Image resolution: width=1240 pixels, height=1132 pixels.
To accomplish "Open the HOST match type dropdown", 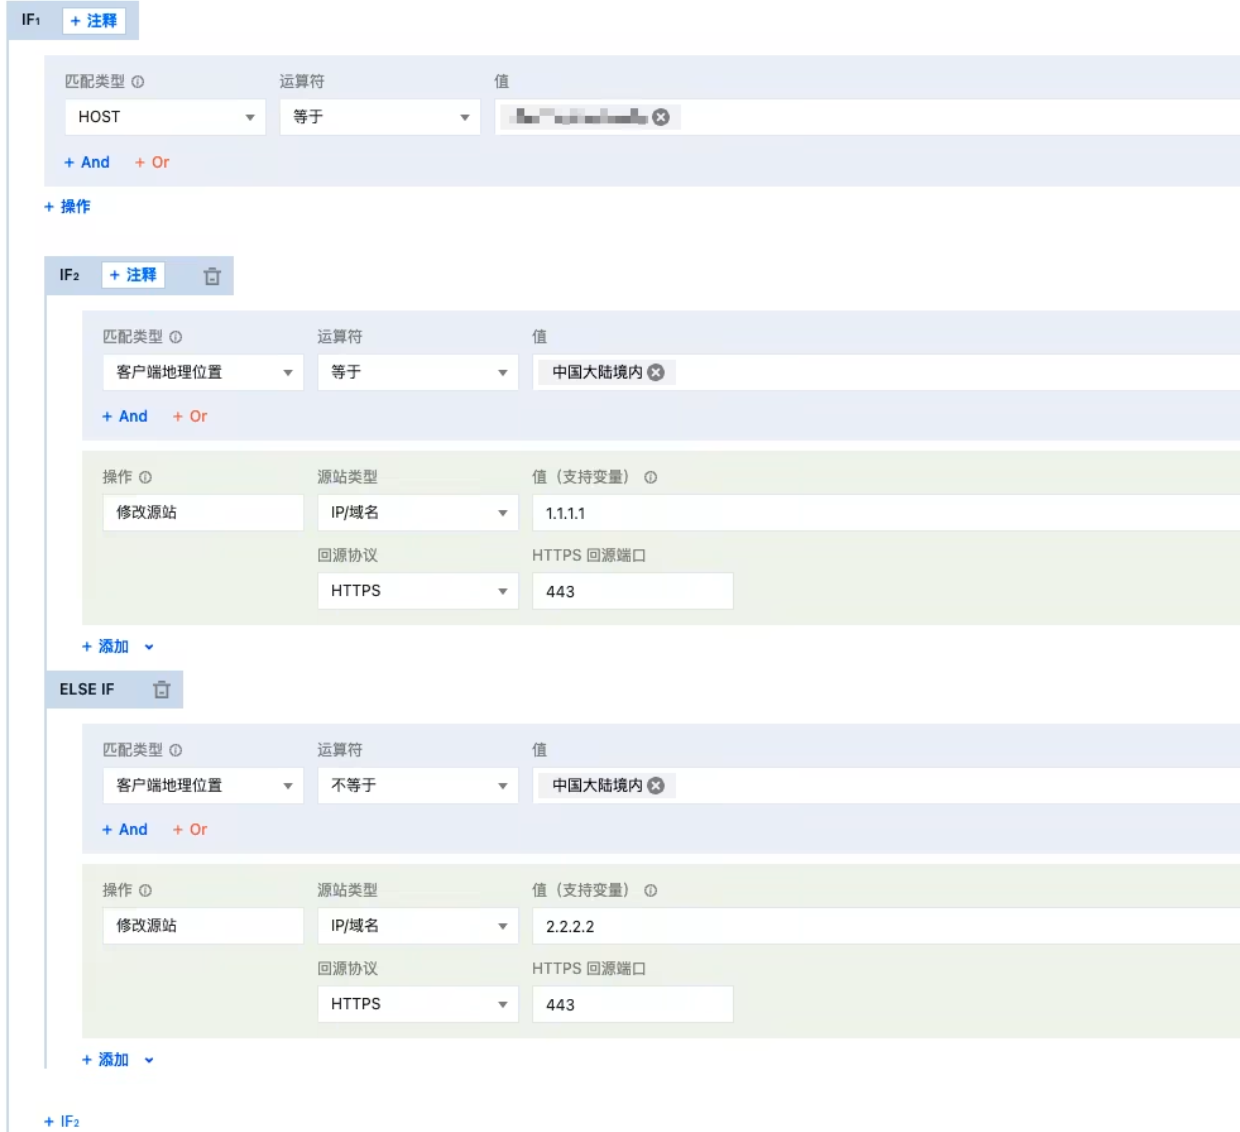I will coord(165,117).
